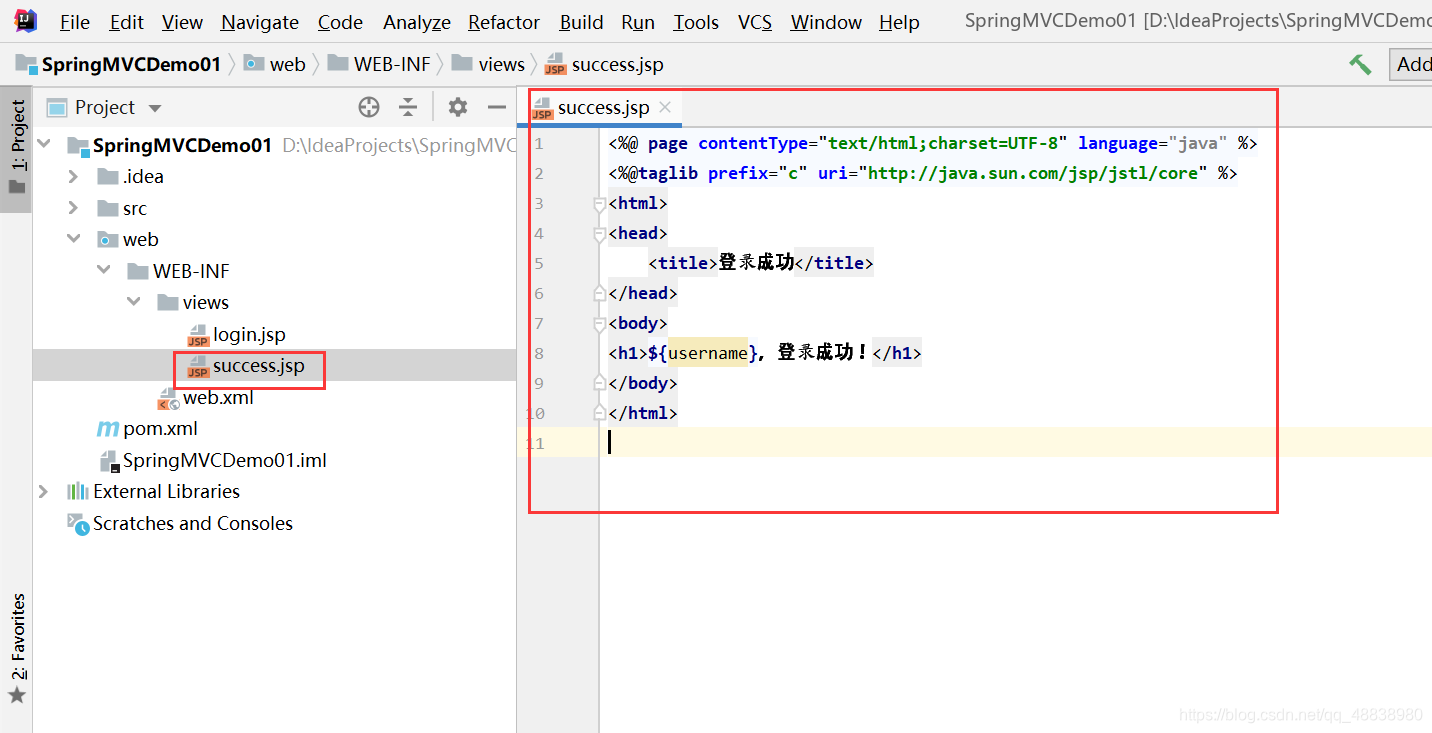1432x733 pixels.
Task: Click the Scratches and Consoles icon
Action: tap(77, 523)
